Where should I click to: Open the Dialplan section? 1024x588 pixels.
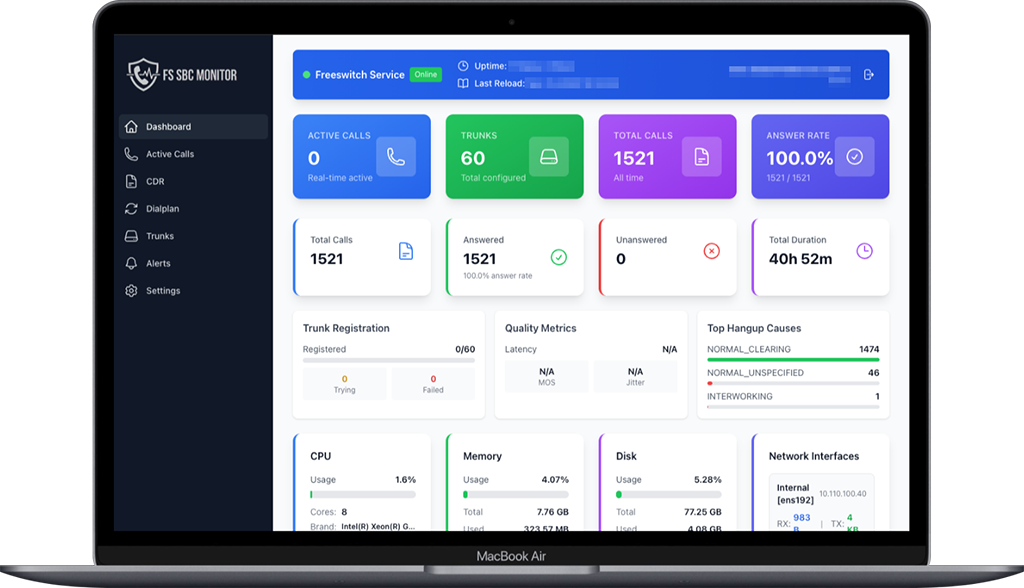coord(162,209)
